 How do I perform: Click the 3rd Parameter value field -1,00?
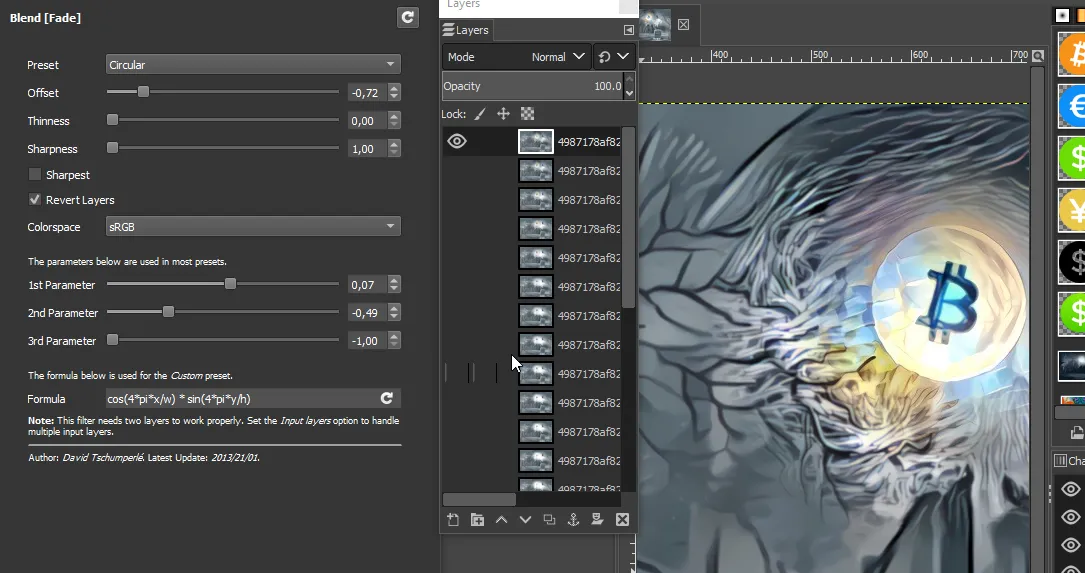[x=367, y=340]
